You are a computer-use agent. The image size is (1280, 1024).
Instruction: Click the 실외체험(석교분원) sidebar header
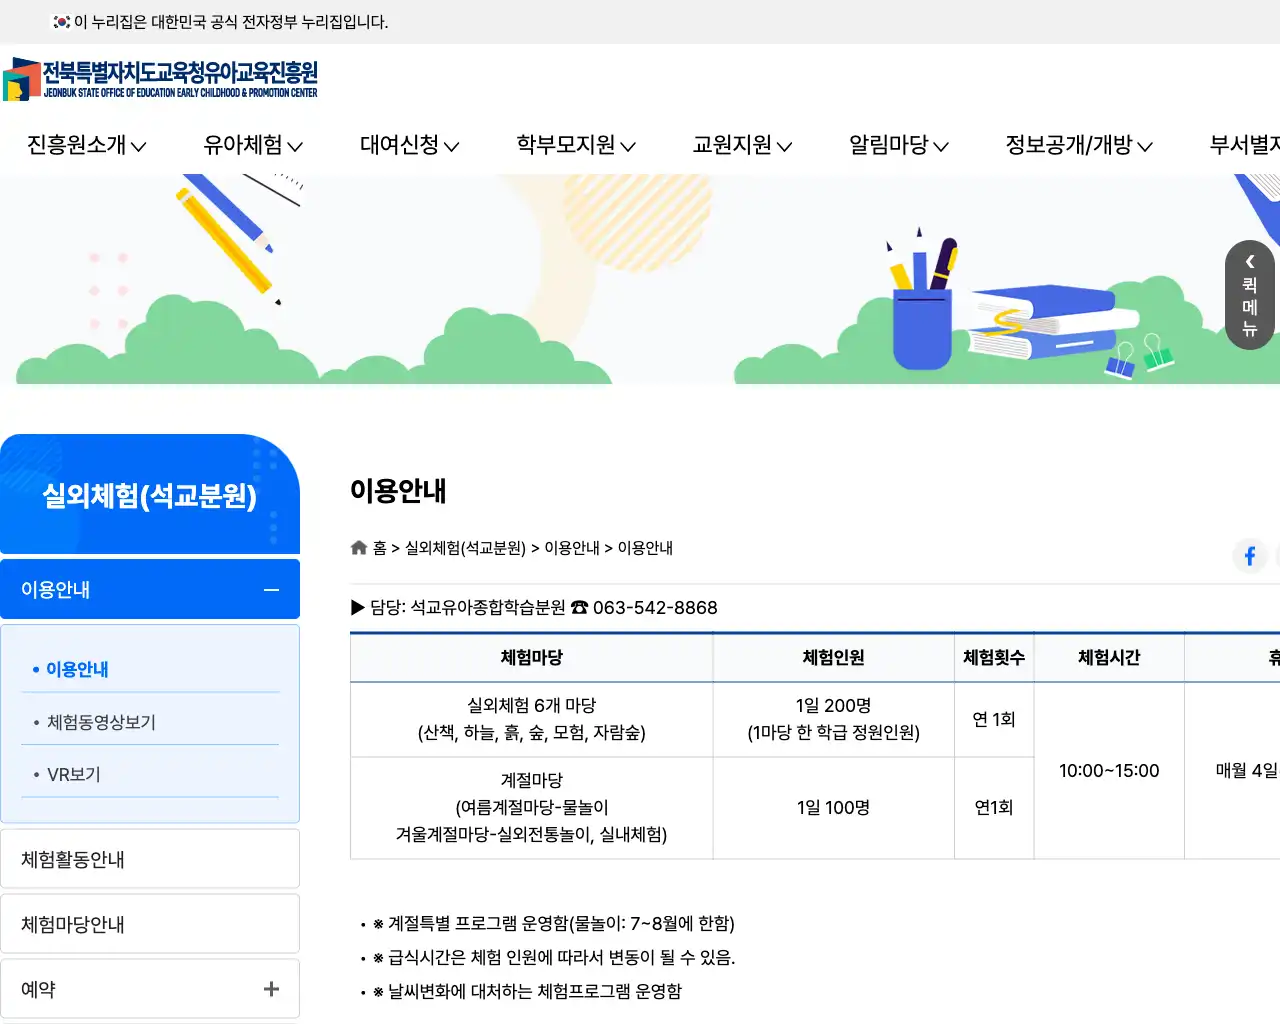[x=150, y=495]
